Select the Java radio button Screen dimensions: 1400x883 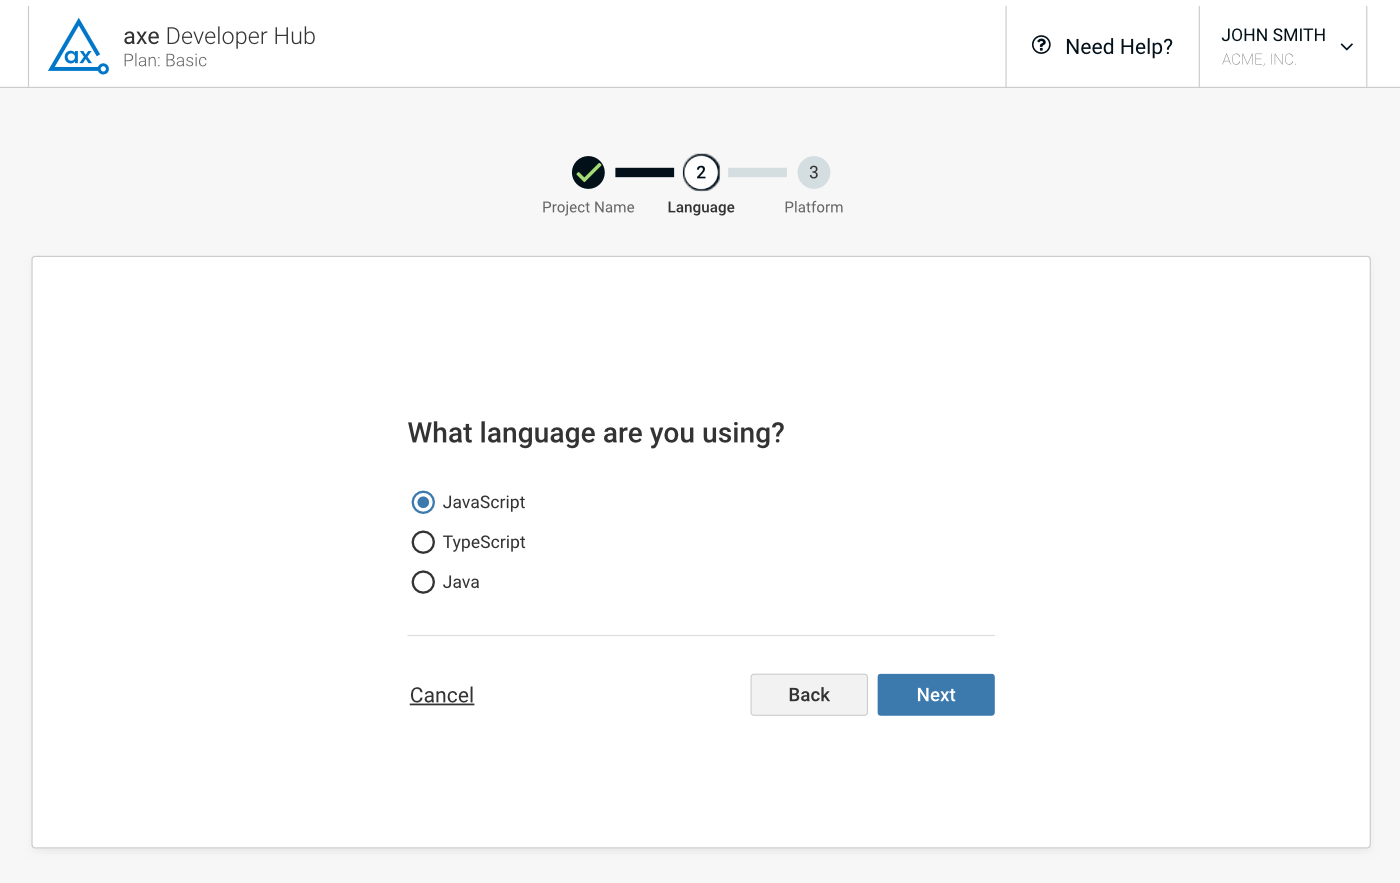(x=423, y=582)
